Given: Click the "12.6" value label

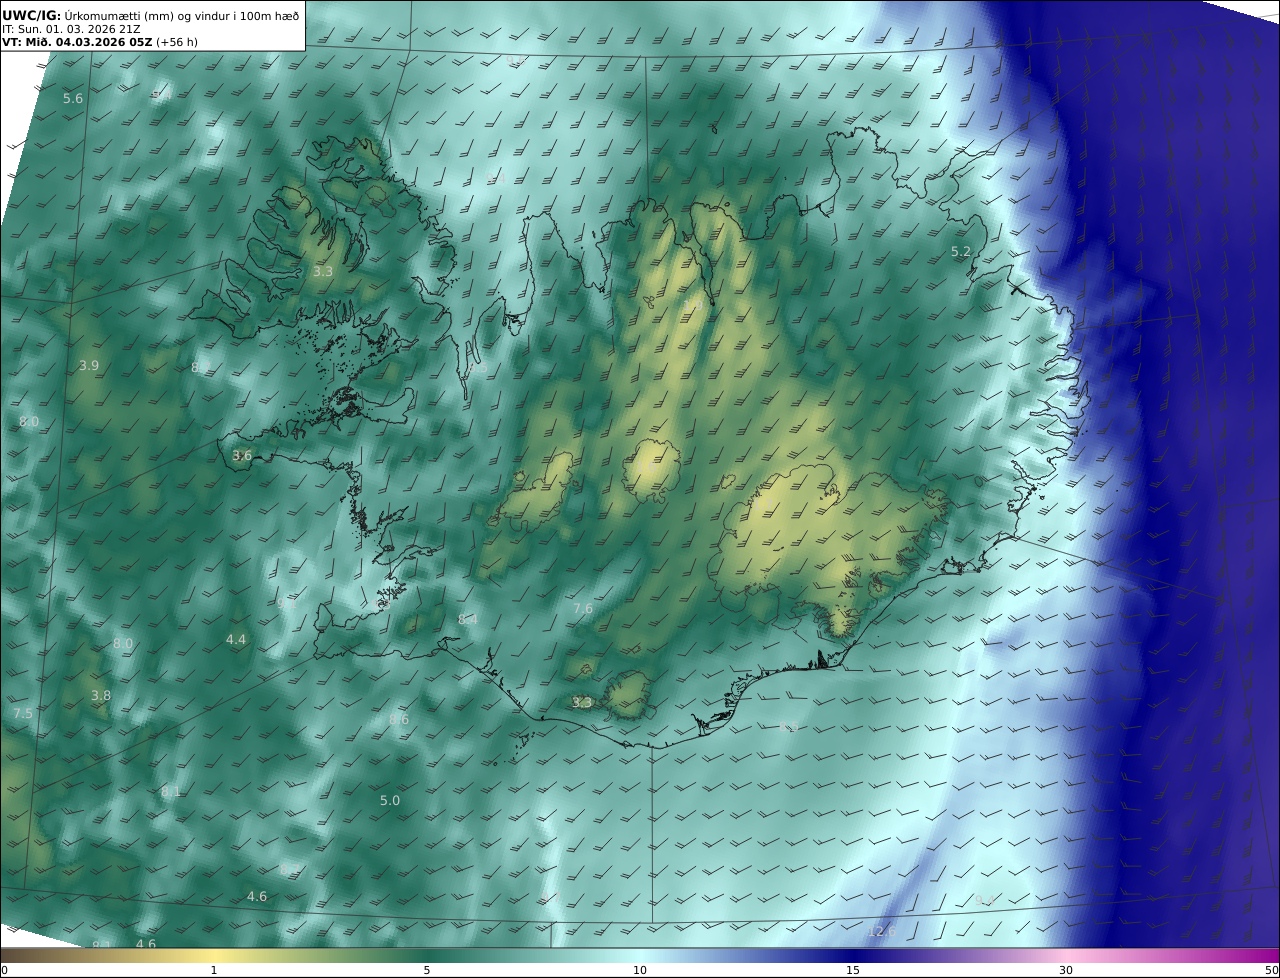Looking at the screenshot, I should [882, 932].
